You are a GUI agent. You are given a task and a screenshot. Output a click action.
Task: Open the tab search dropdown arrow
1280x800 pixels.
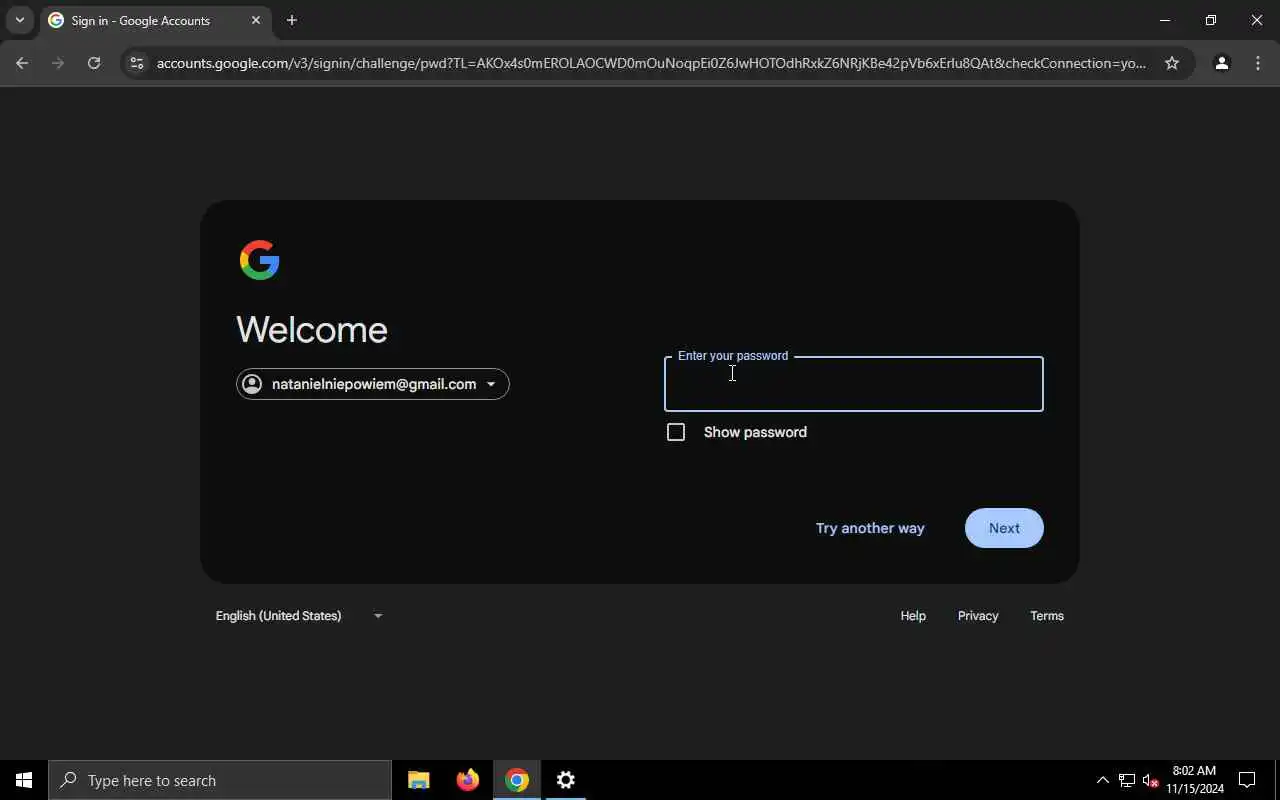click(19, 20)
